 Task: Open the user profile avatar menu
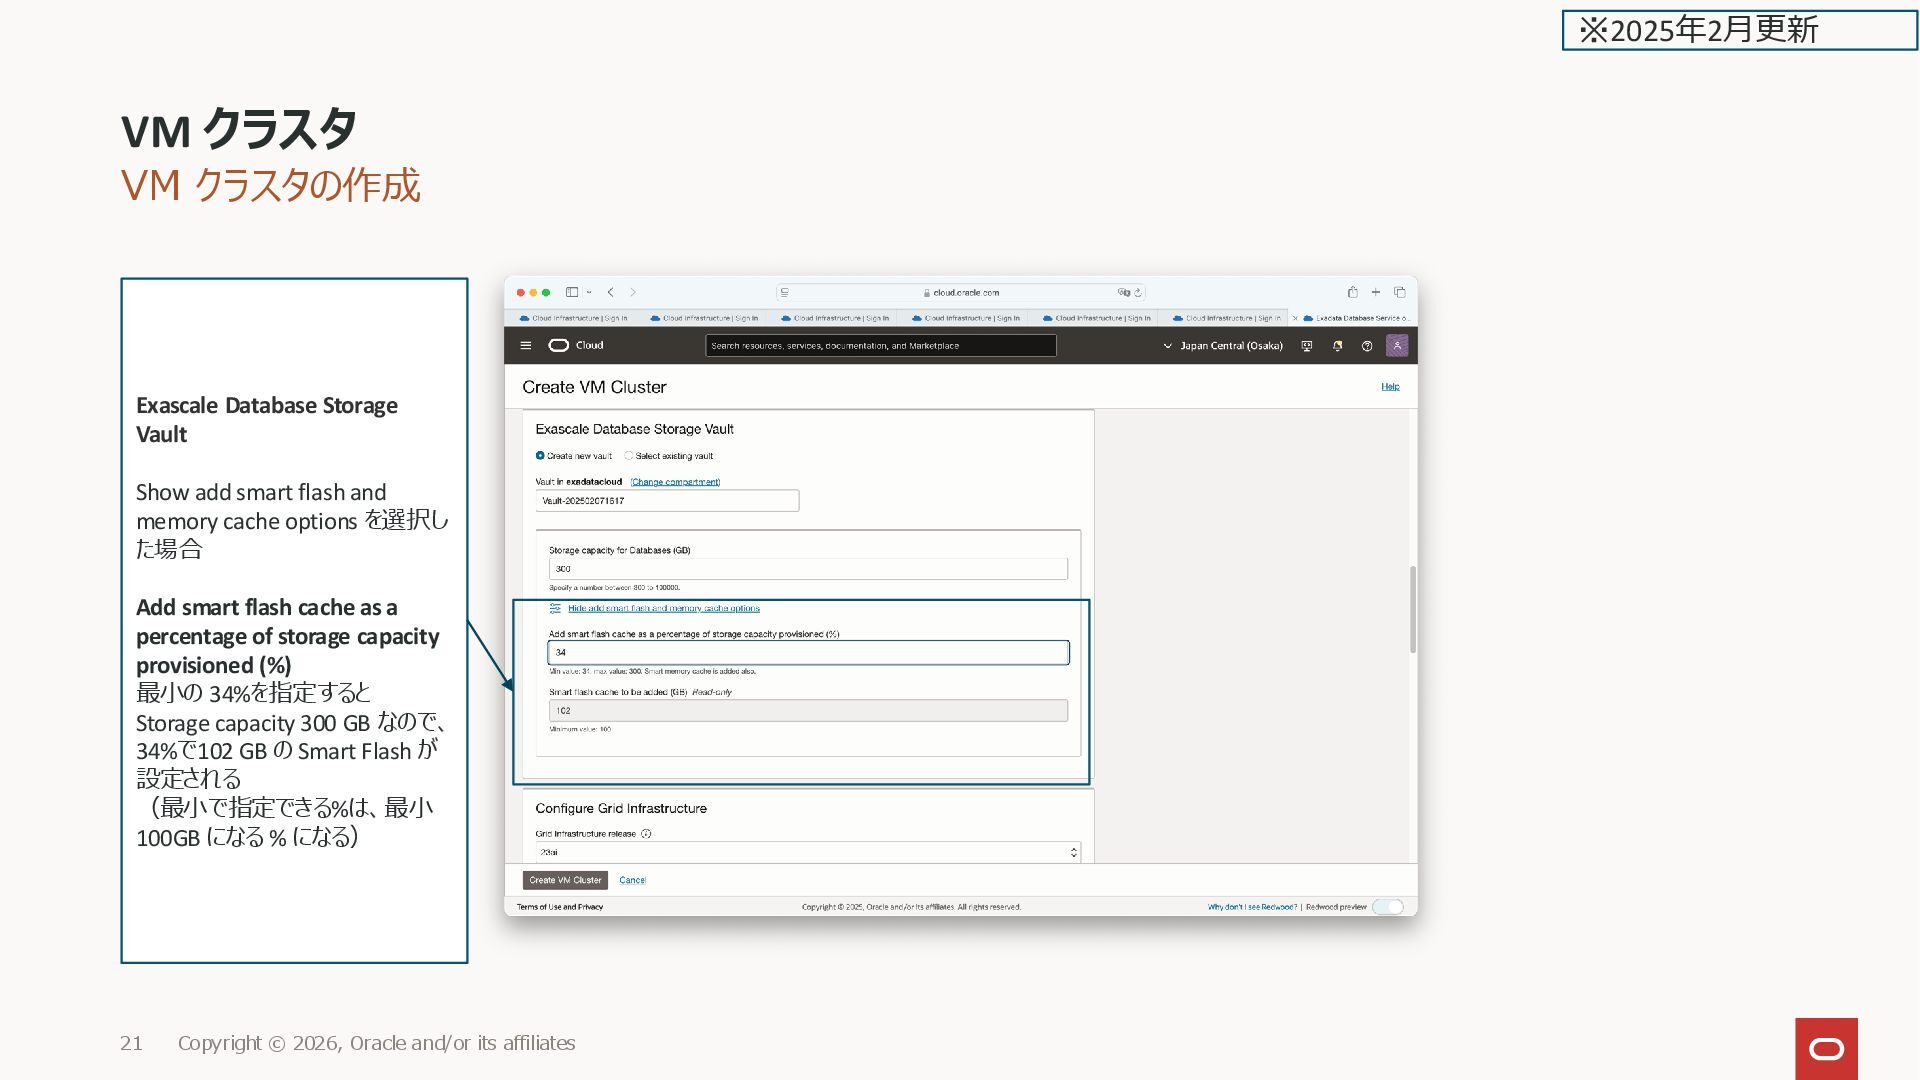click(1397, 346)
